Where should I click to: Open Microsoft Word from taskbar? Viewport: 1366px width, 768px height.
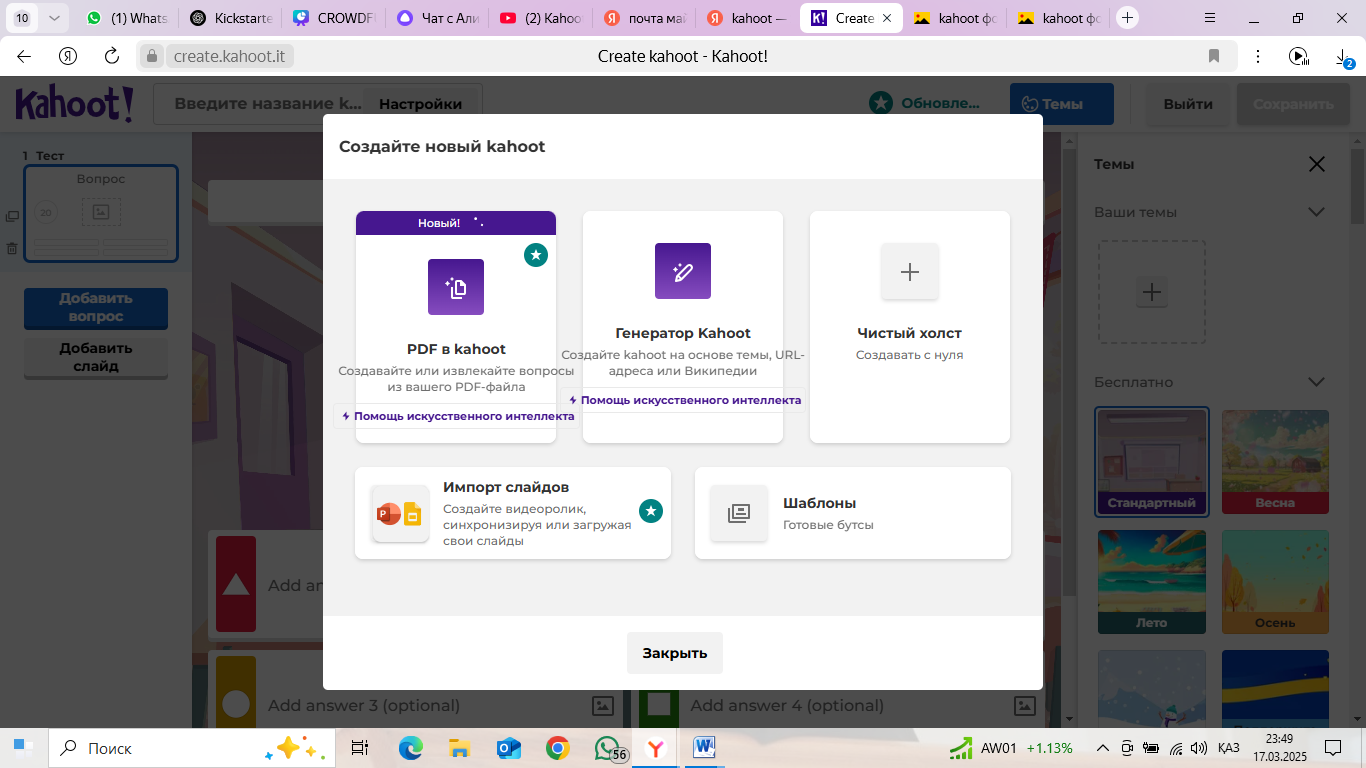(704, 748)
